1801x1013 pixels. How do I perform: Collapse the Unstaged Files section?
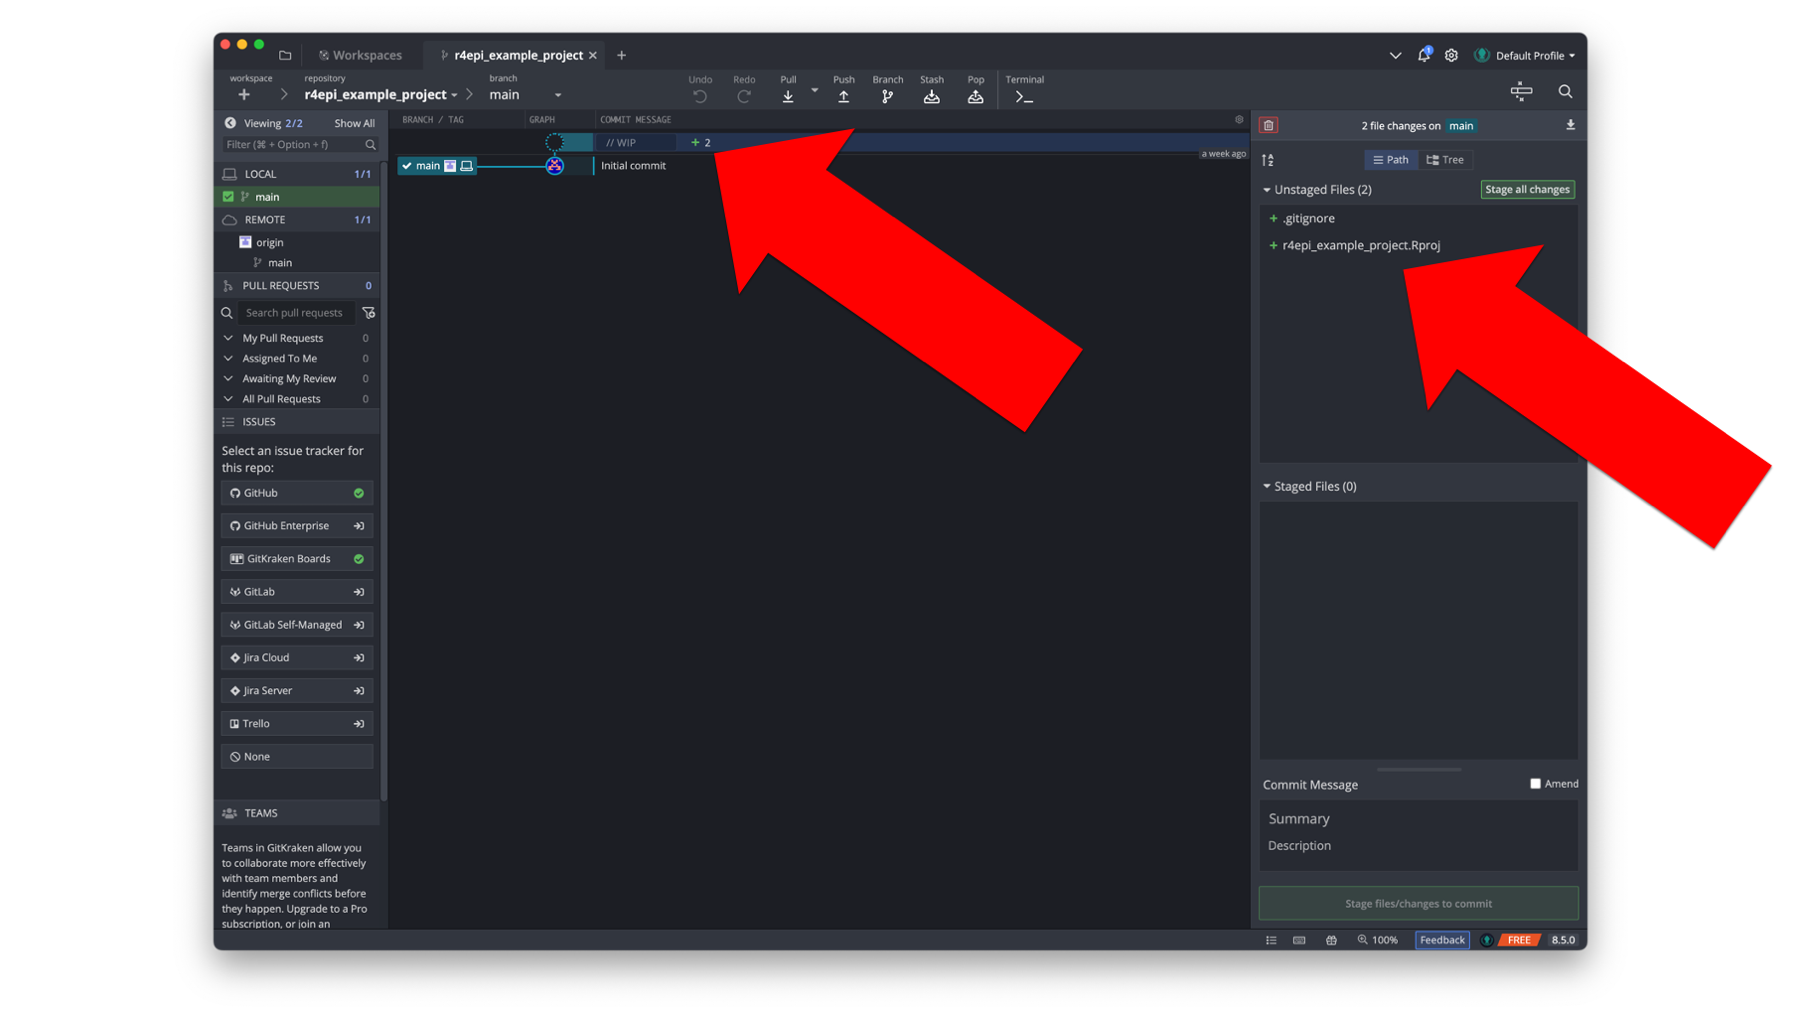(x=1267, y=189)
